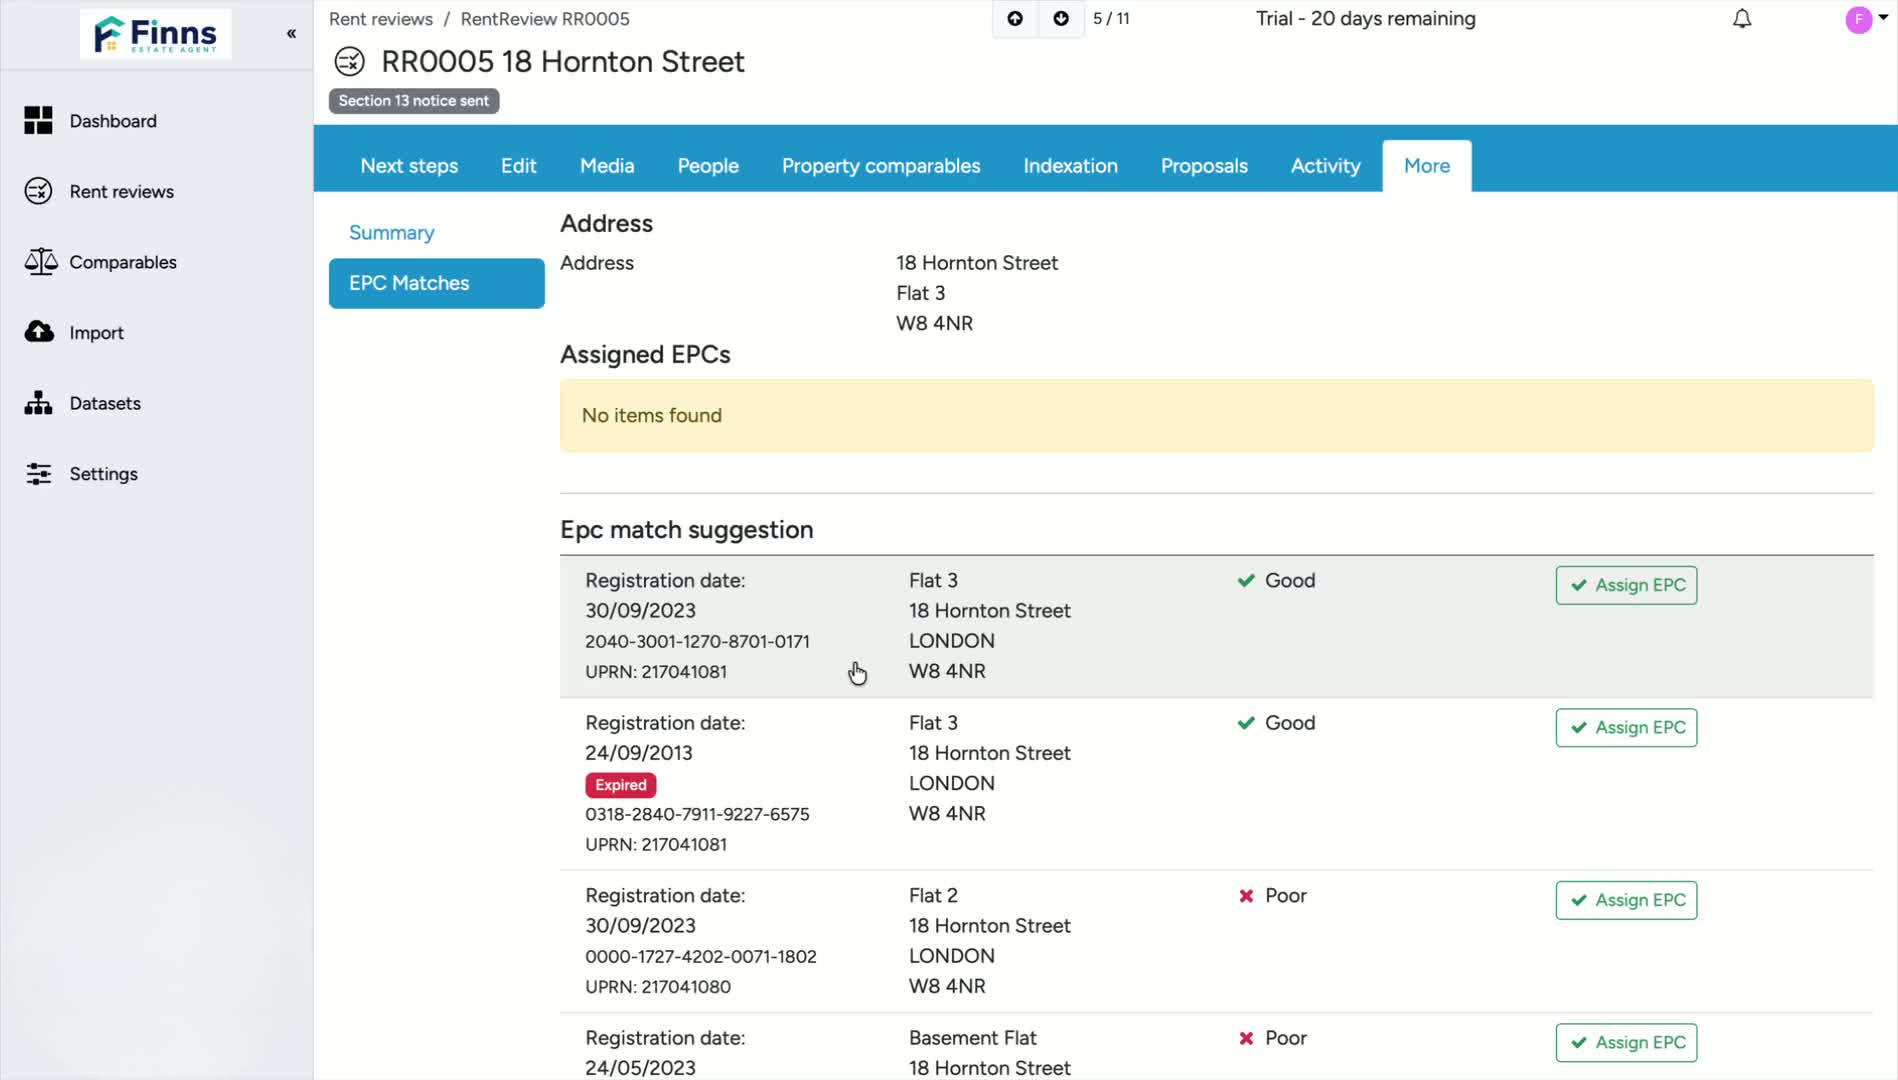This screenshot has height=1080, width=1898.
Task: Open the user avatar menu
Action: (1866, 19)
